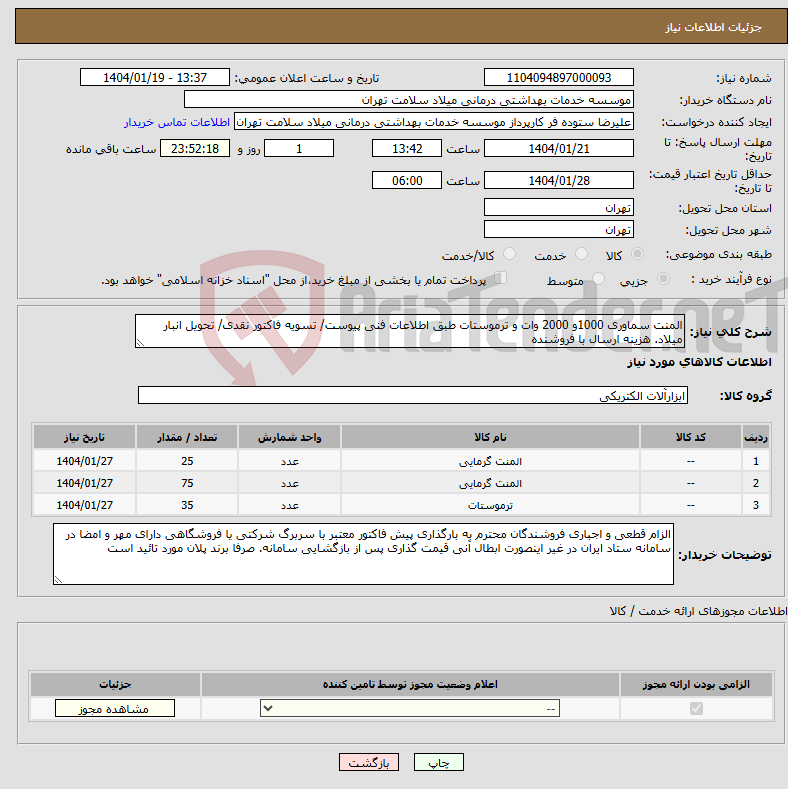
Task: Click quantity cell 25
Action: coord(187,461)
